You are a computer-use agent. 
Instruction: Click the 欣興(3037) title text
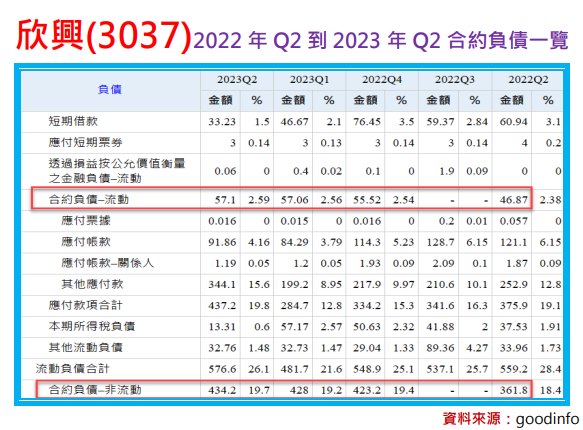tap(104, 36)
